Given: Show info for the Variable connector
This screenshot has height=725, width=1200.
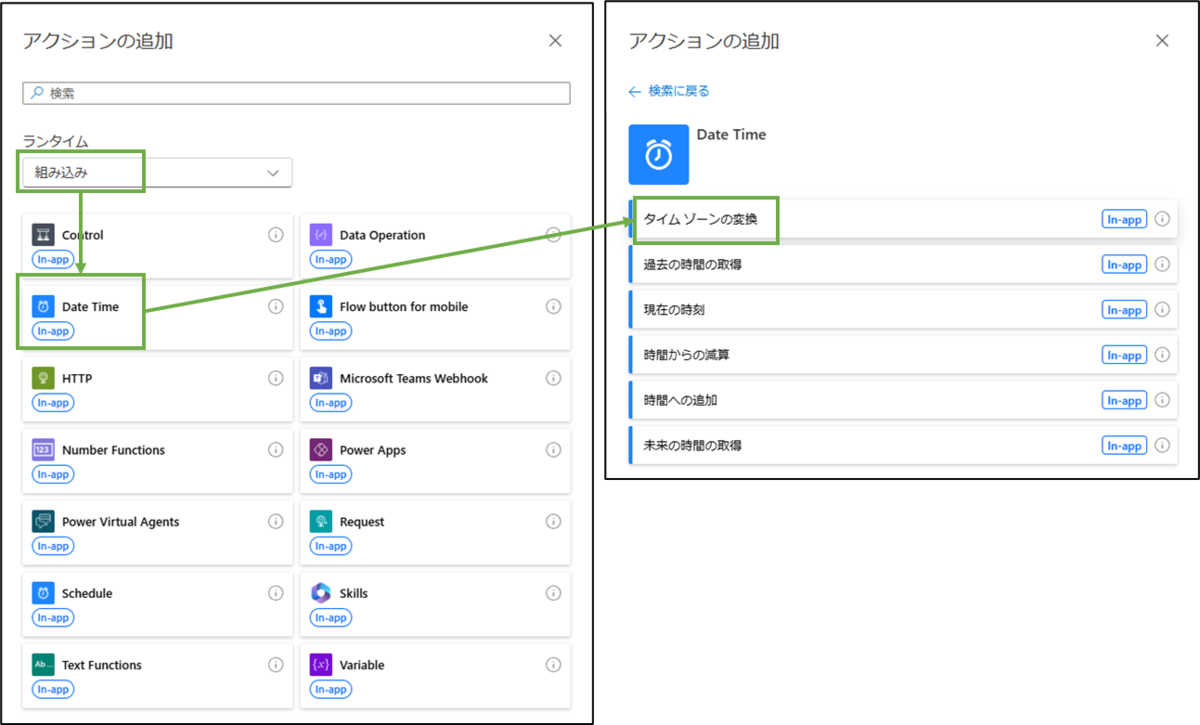Looking at the screenshot, I should tap(553, 665).
